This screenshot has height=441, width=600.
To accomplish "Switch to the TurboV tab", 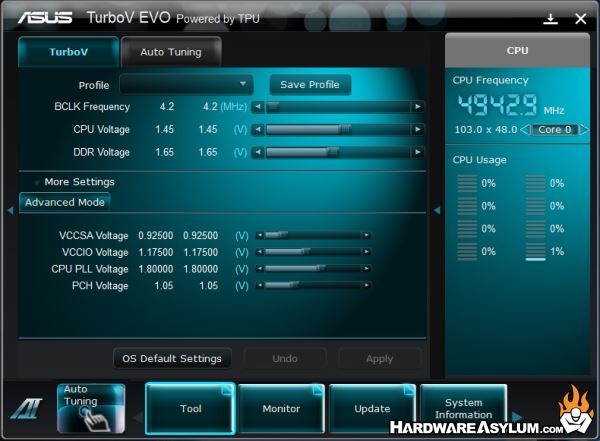I will click(x=68, y=52).
